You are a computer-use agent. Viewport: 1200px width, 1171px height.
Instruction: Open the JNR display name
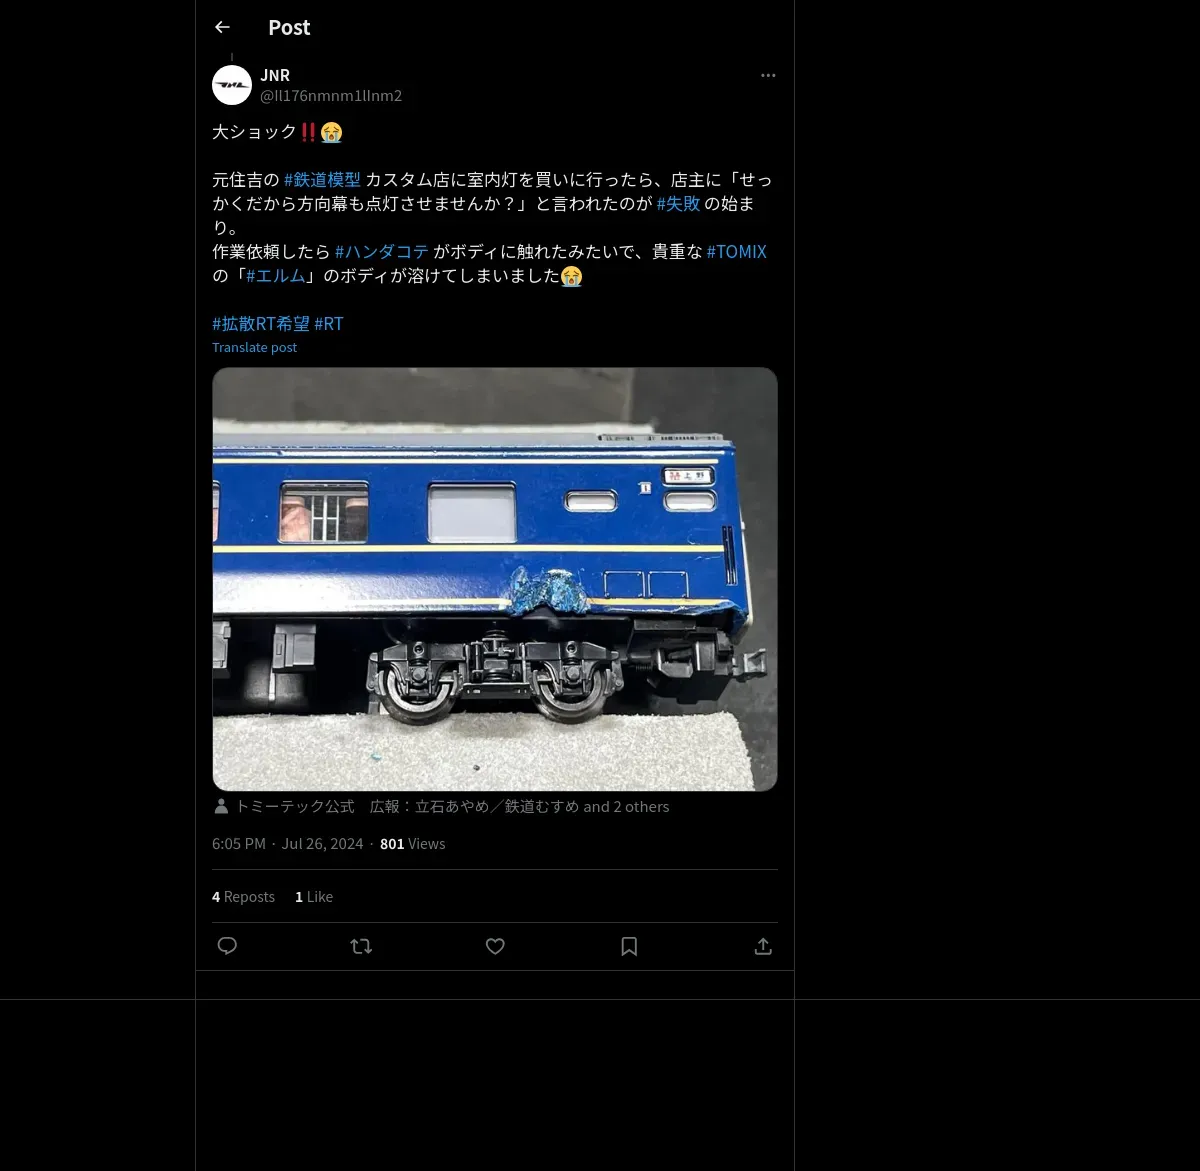point(275,75)
